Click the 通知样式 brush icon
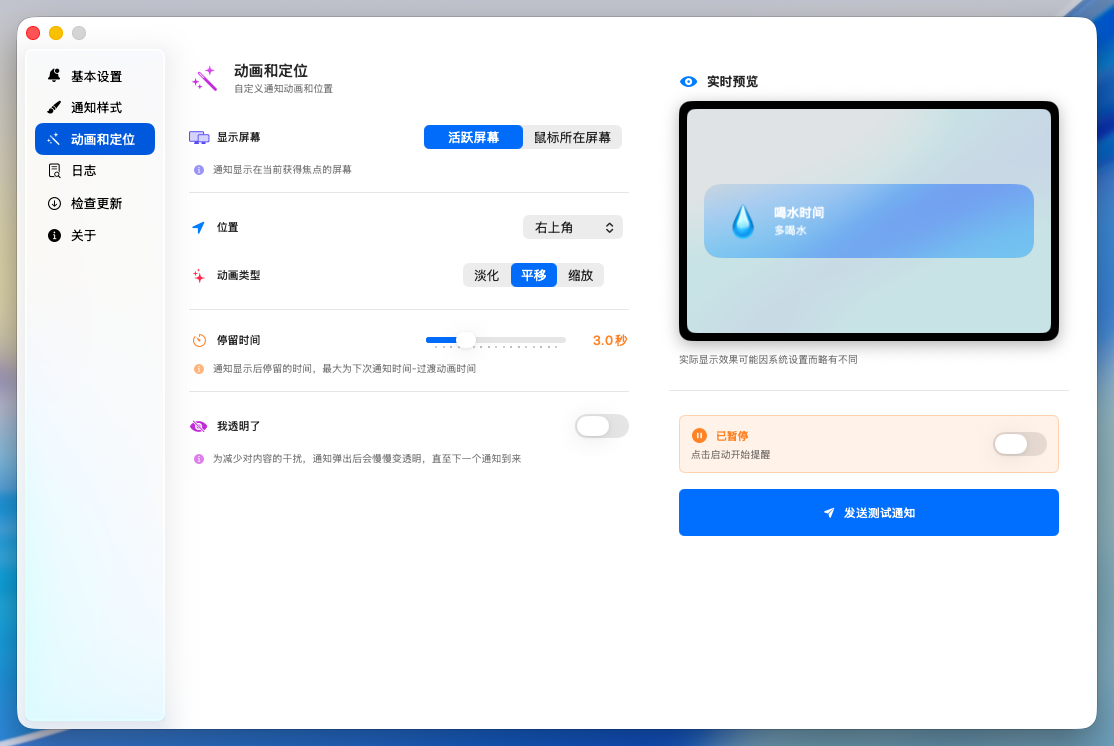Image resolution: width=1114 pixels, height=746 pixels. tap(56, 107)
